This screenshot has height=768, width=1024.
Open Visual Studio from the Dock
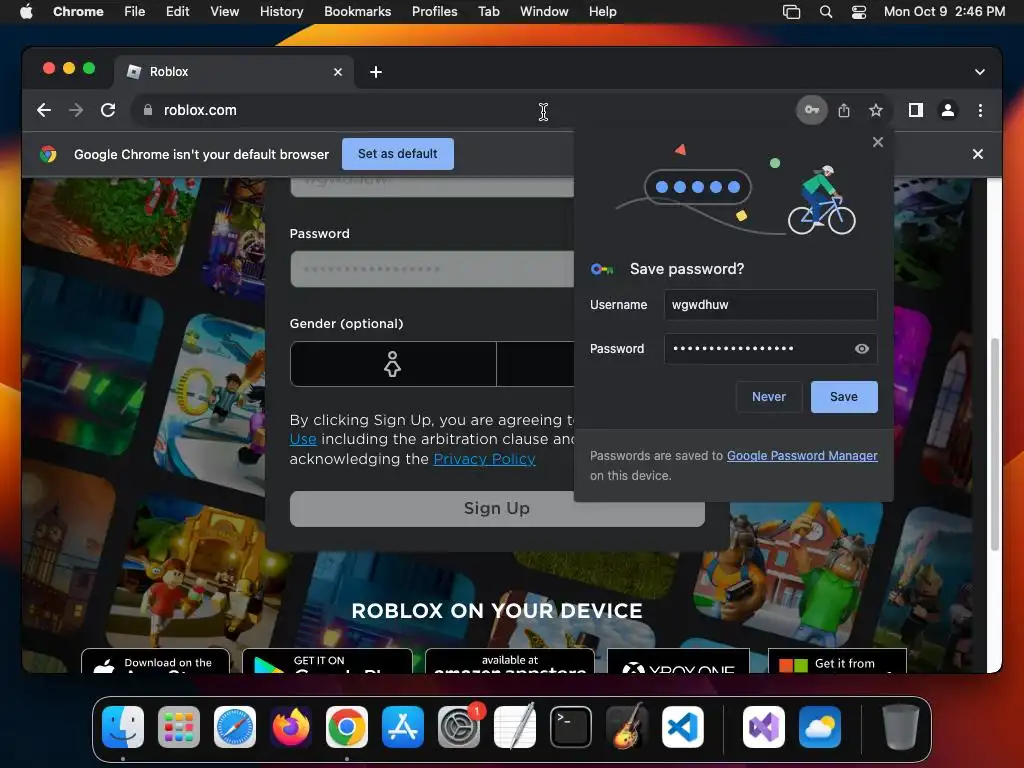pos(764,727)
